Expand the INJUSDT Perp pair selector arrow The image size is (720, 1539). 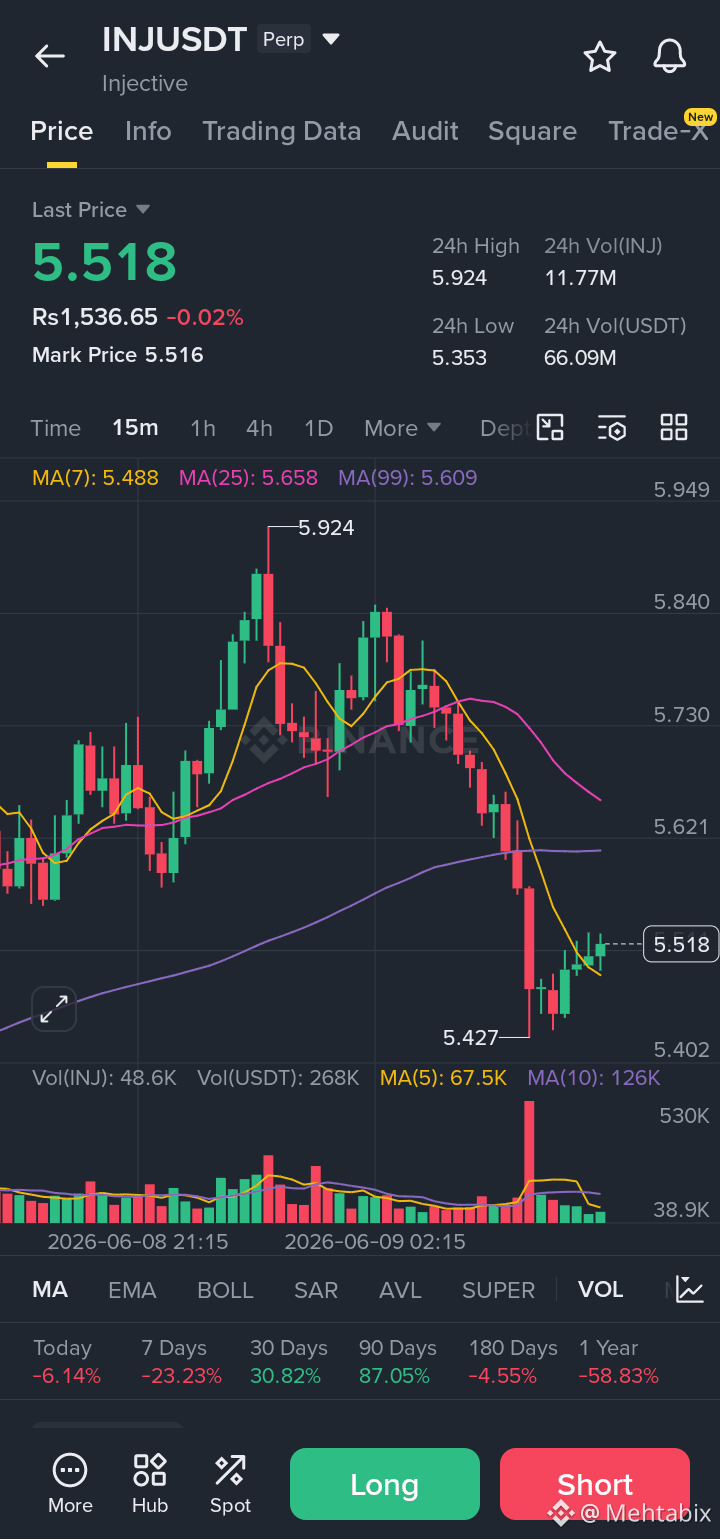[331, 40]
